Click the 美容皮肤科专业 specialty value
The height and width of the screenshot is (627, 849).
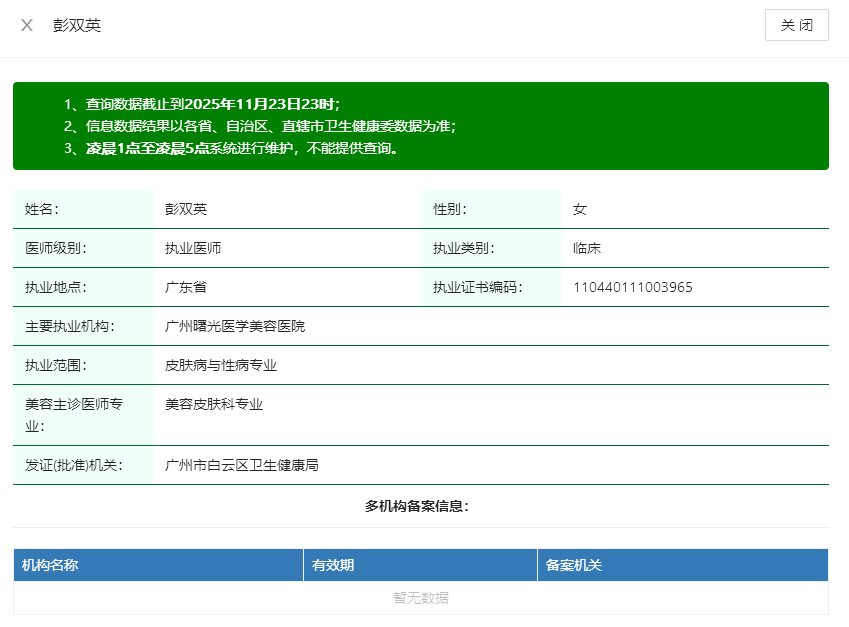click(x=214, y=404)
